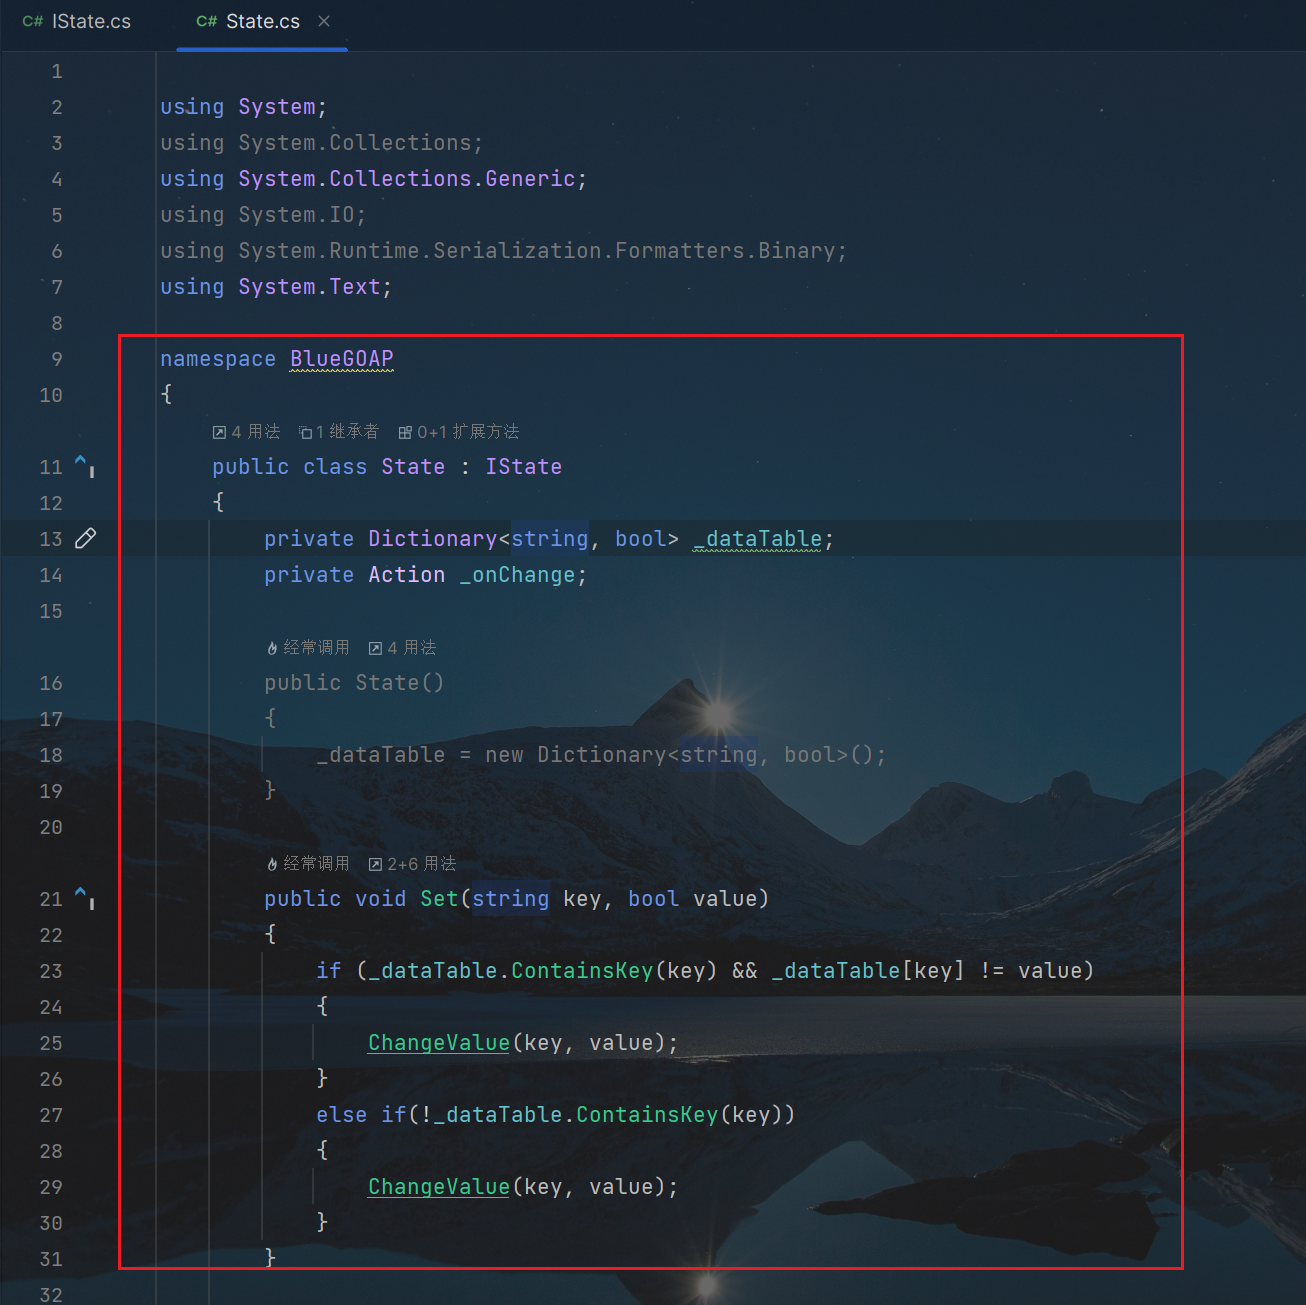Click the BlueGOAP namespace name

coord(342,359)
